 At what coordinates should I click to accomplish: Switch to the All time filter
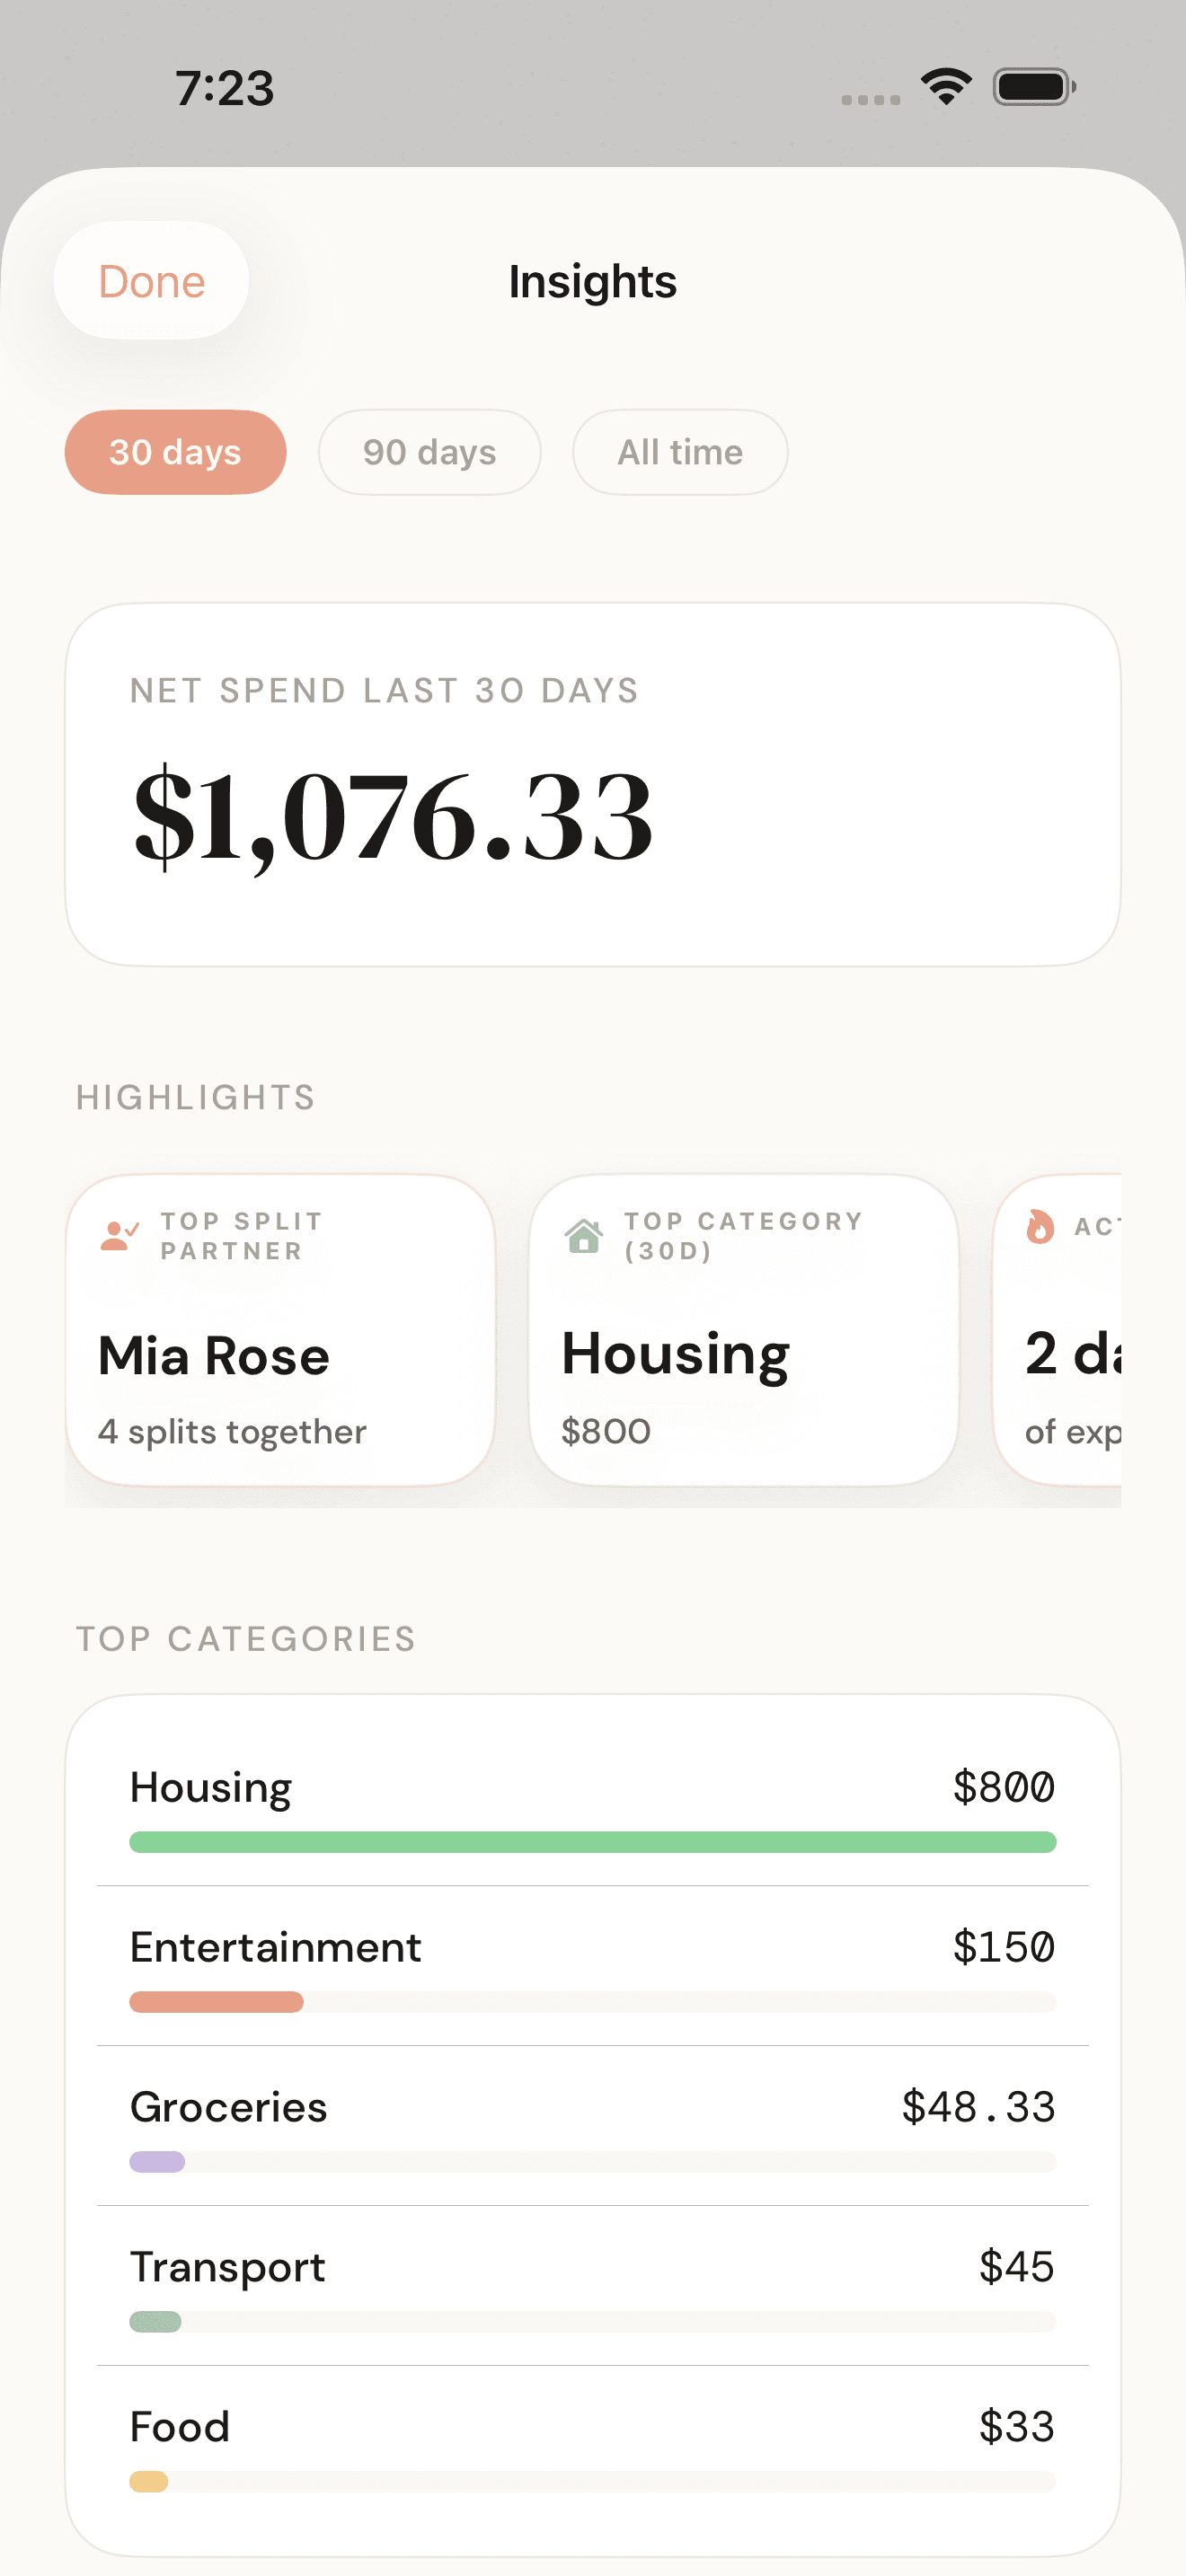(x=680, y=452)
